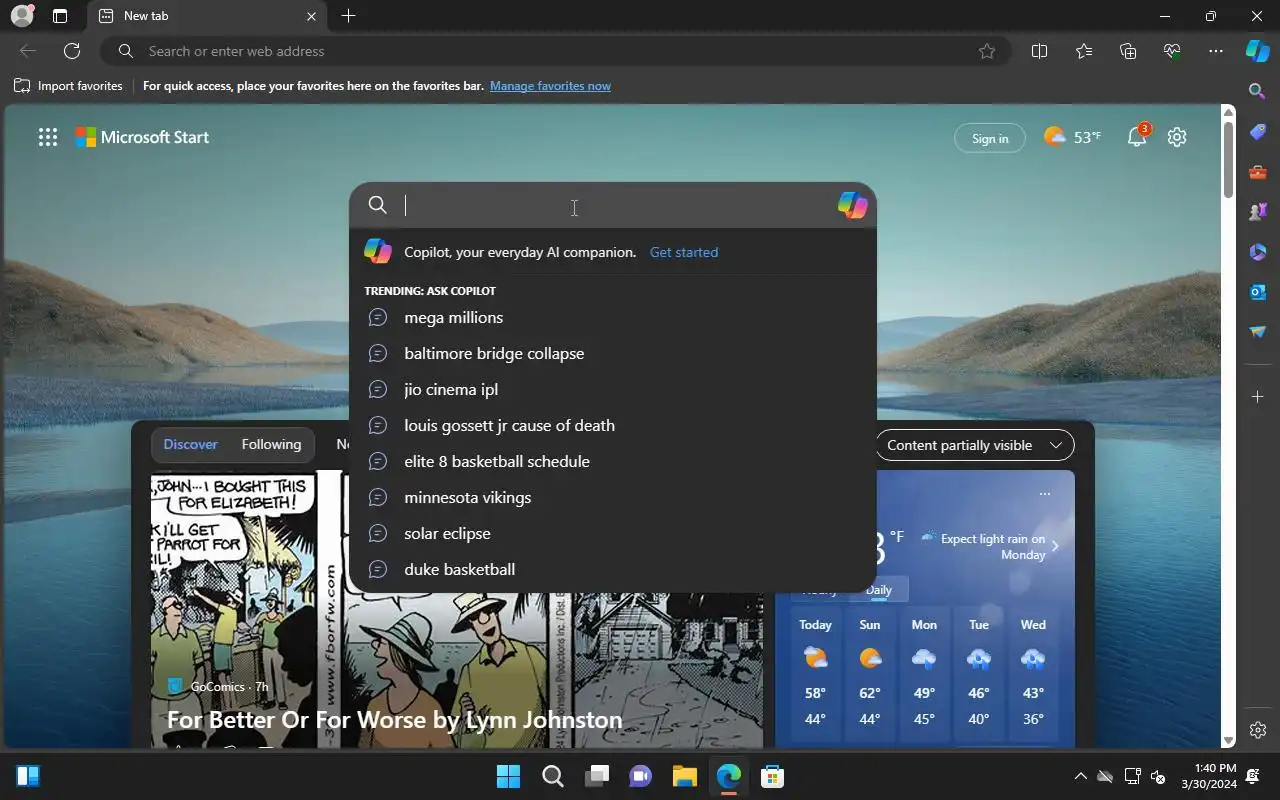The image size is (1280, 800).
Task: Open sidebar Outlook icon
Action: 1258,292
